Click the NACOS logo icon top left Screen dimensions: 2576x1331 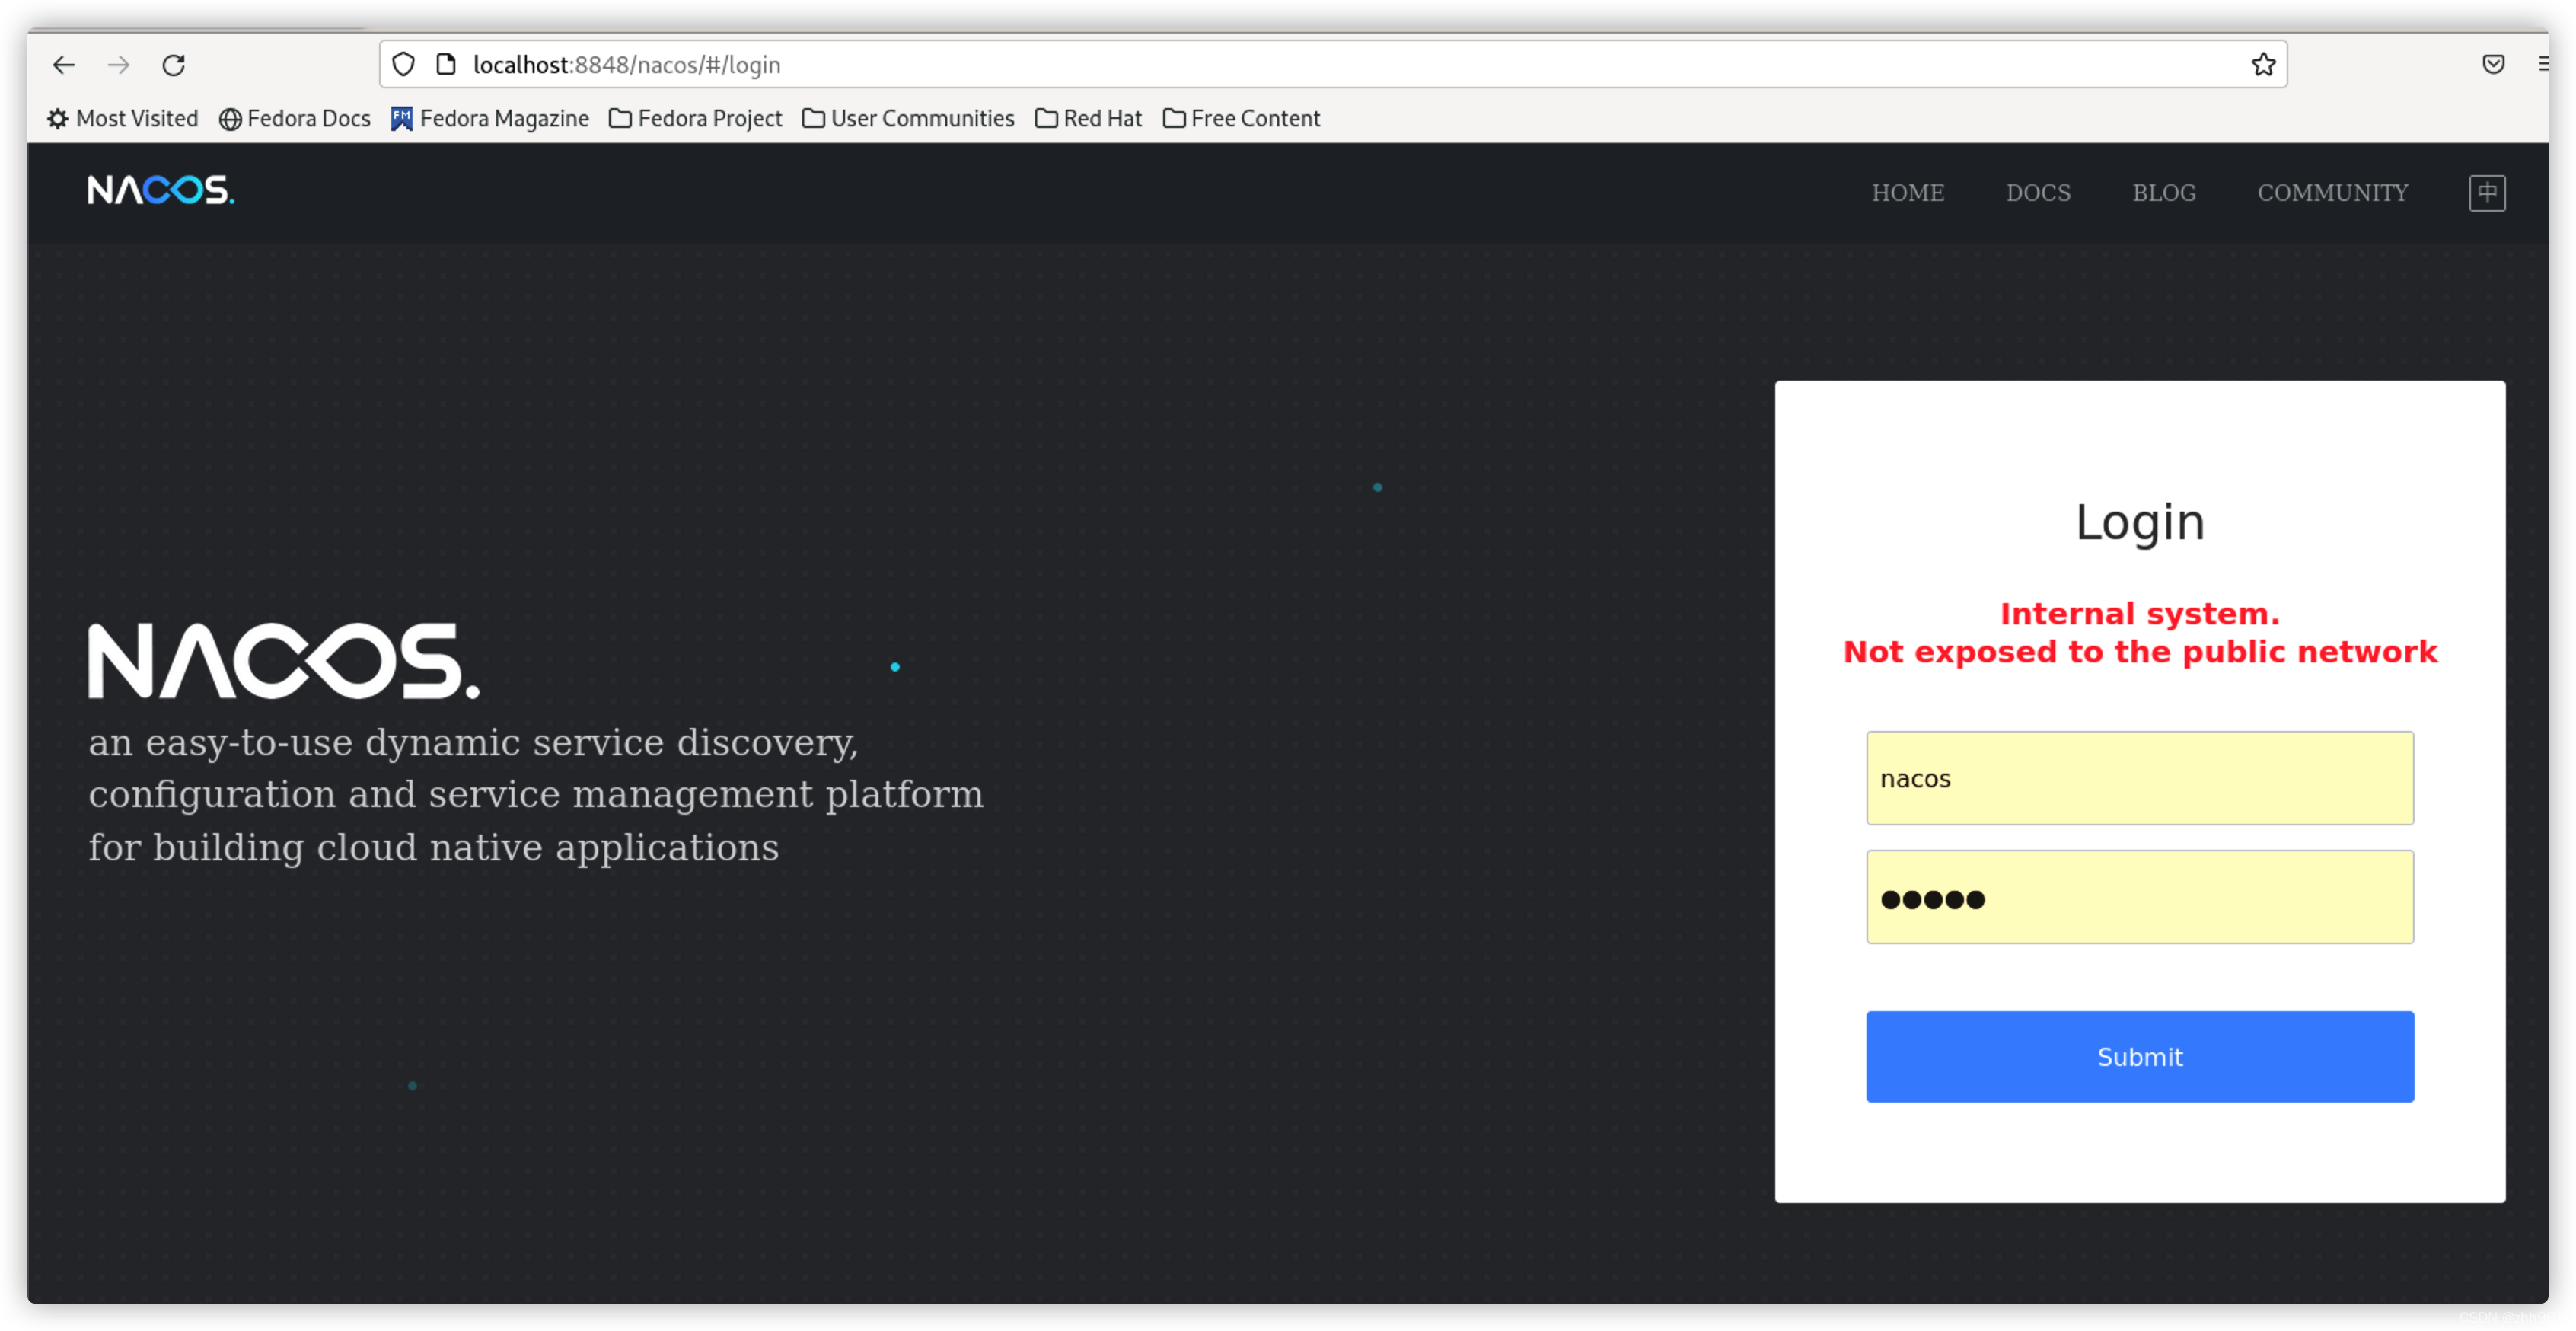point(160,190)
